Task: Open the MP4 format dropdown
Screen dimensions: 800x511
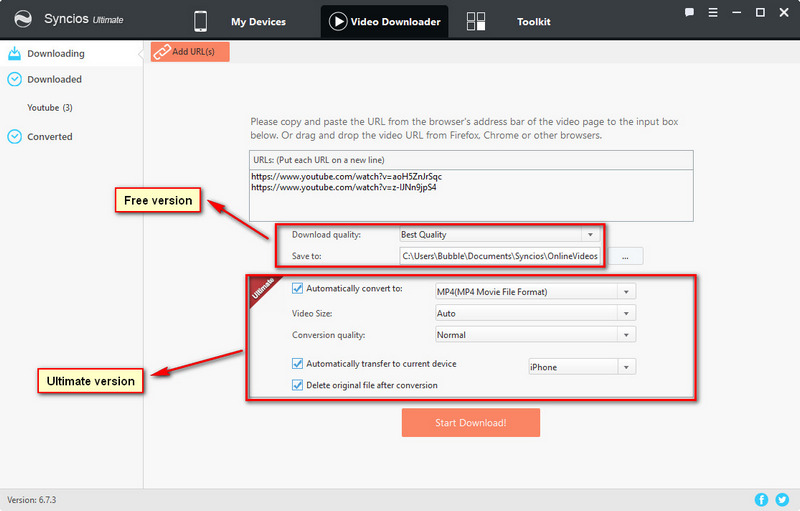Action: (x=627, y=292)
